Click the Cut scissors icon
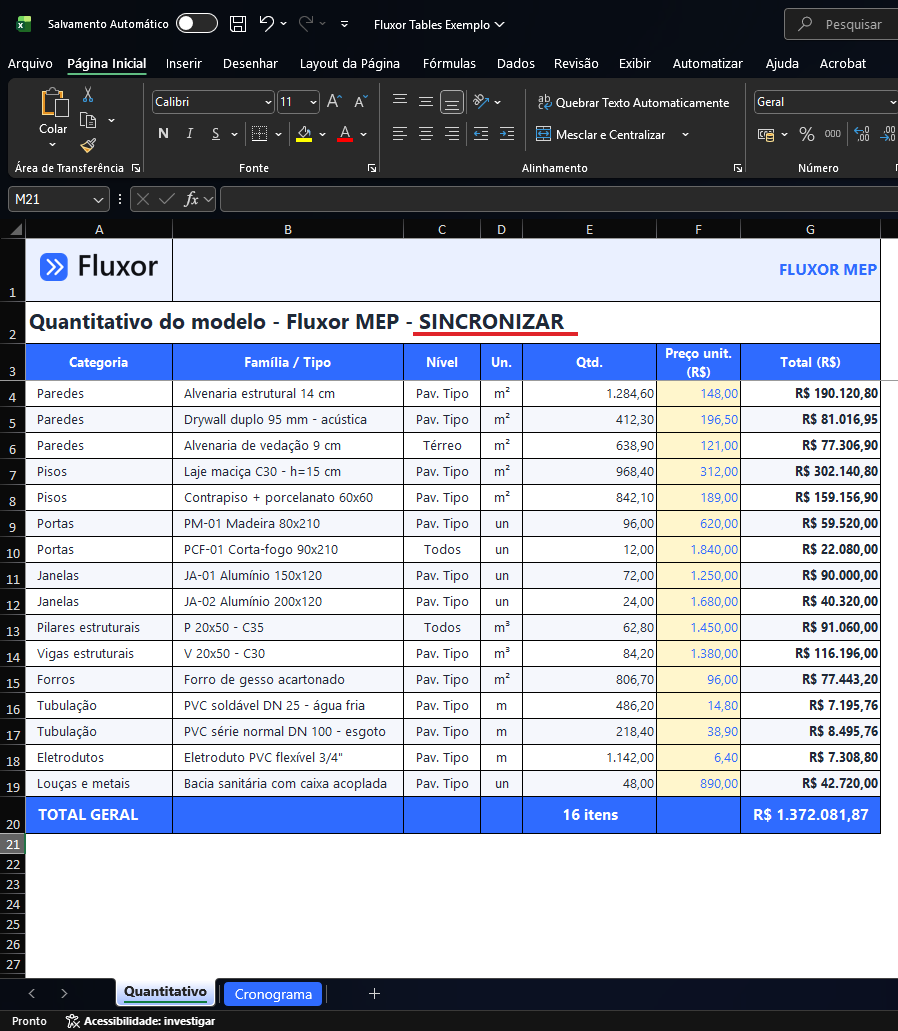The height and width of the screenshot is (1031, 898). point(87,95)
